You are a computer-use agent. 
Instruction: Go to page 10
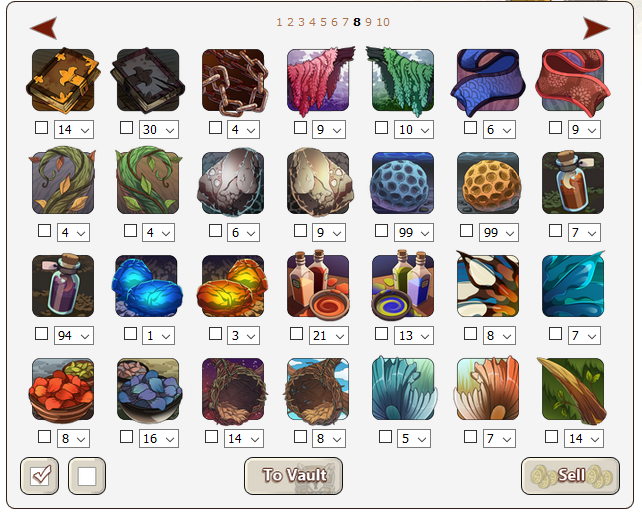(383, 22)
